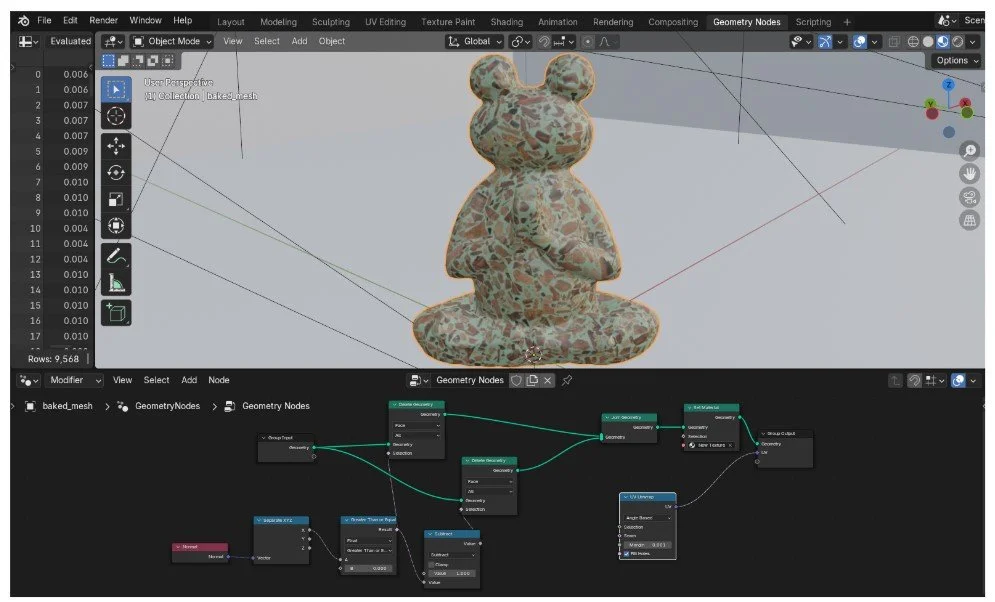The image size is (995, 602).
Task: Click GeometryNodes modifier in breadcrumb
Action: (168, 406)
